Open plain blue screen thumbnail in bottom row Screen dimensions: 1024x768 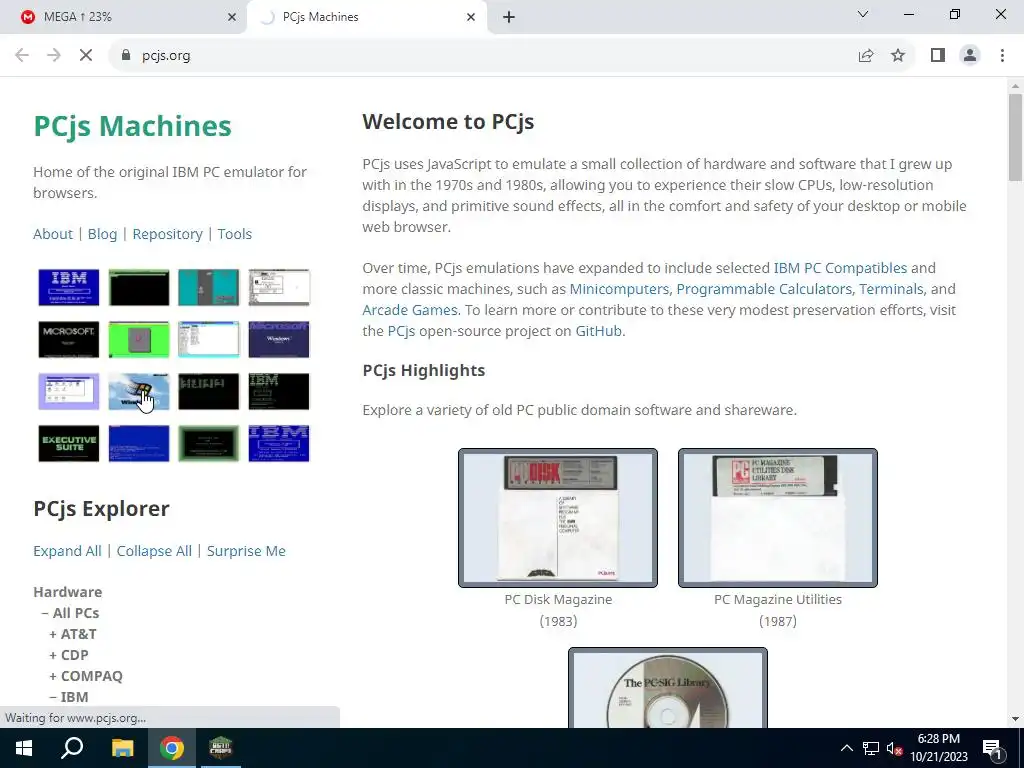138,443
